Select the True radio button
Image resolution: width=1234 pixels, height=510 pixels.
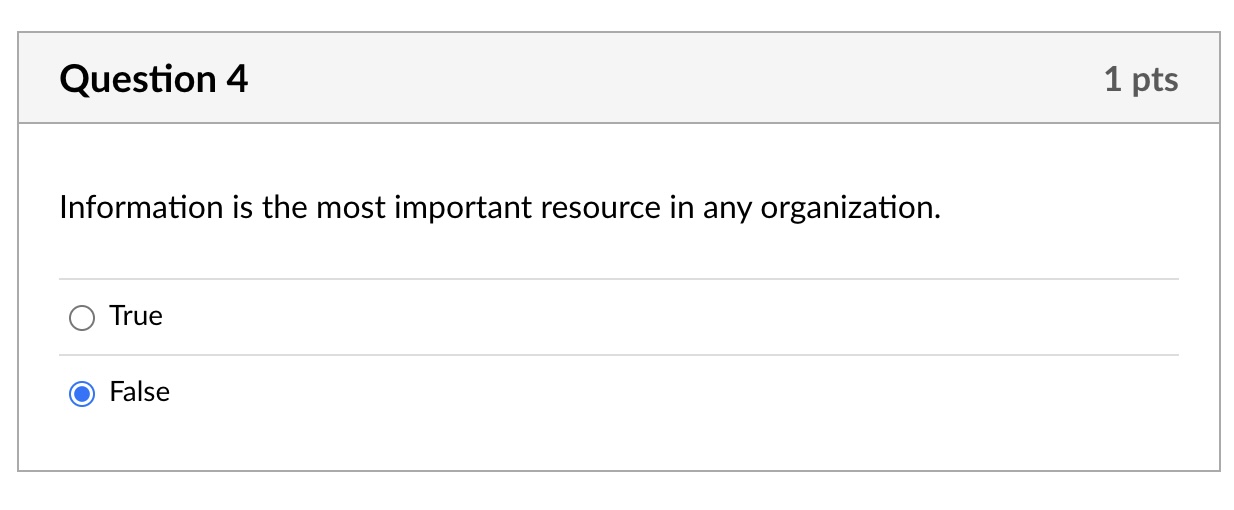pos(82,318)
